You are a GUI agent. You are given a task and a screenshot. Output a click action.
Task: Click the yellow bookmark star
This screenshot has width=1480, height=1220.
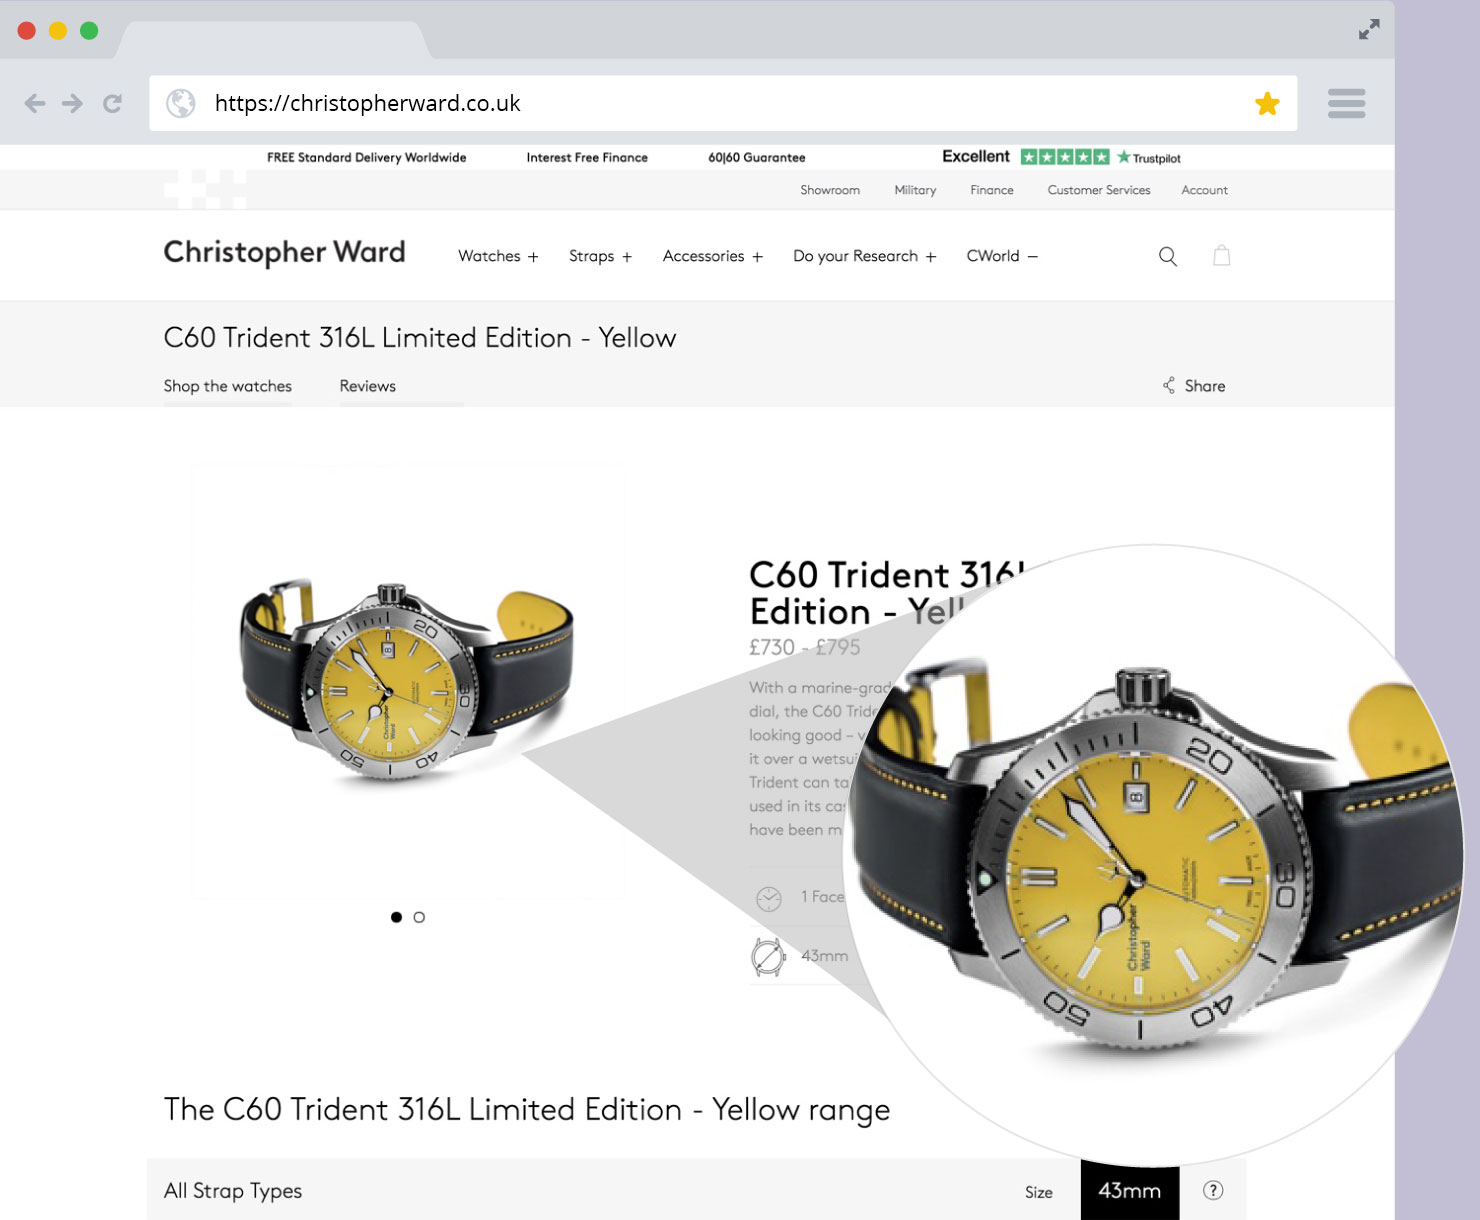(x=1267, y=103)
